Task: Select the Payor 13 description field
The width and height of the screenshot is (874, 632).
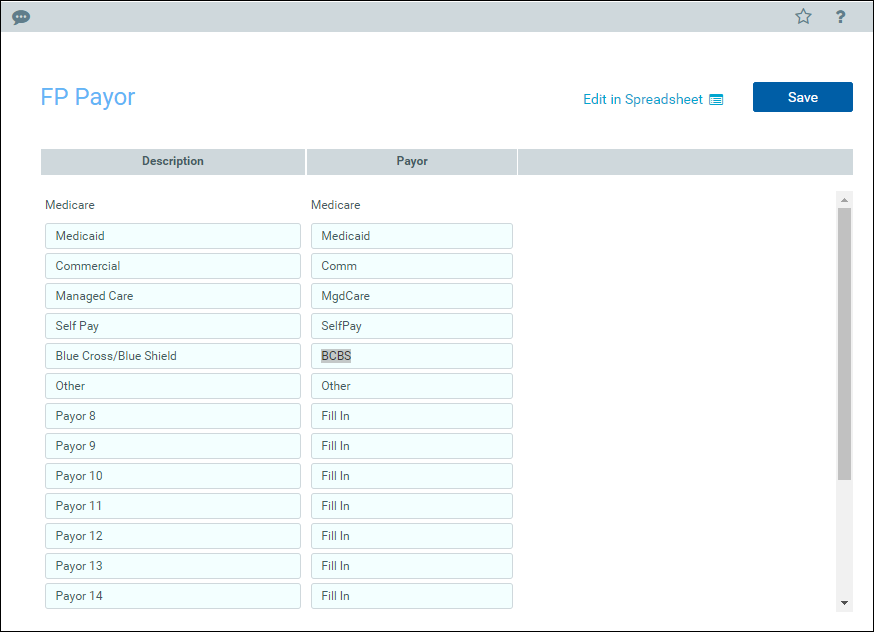Action: pyautogui.click(x=173, y=566)
